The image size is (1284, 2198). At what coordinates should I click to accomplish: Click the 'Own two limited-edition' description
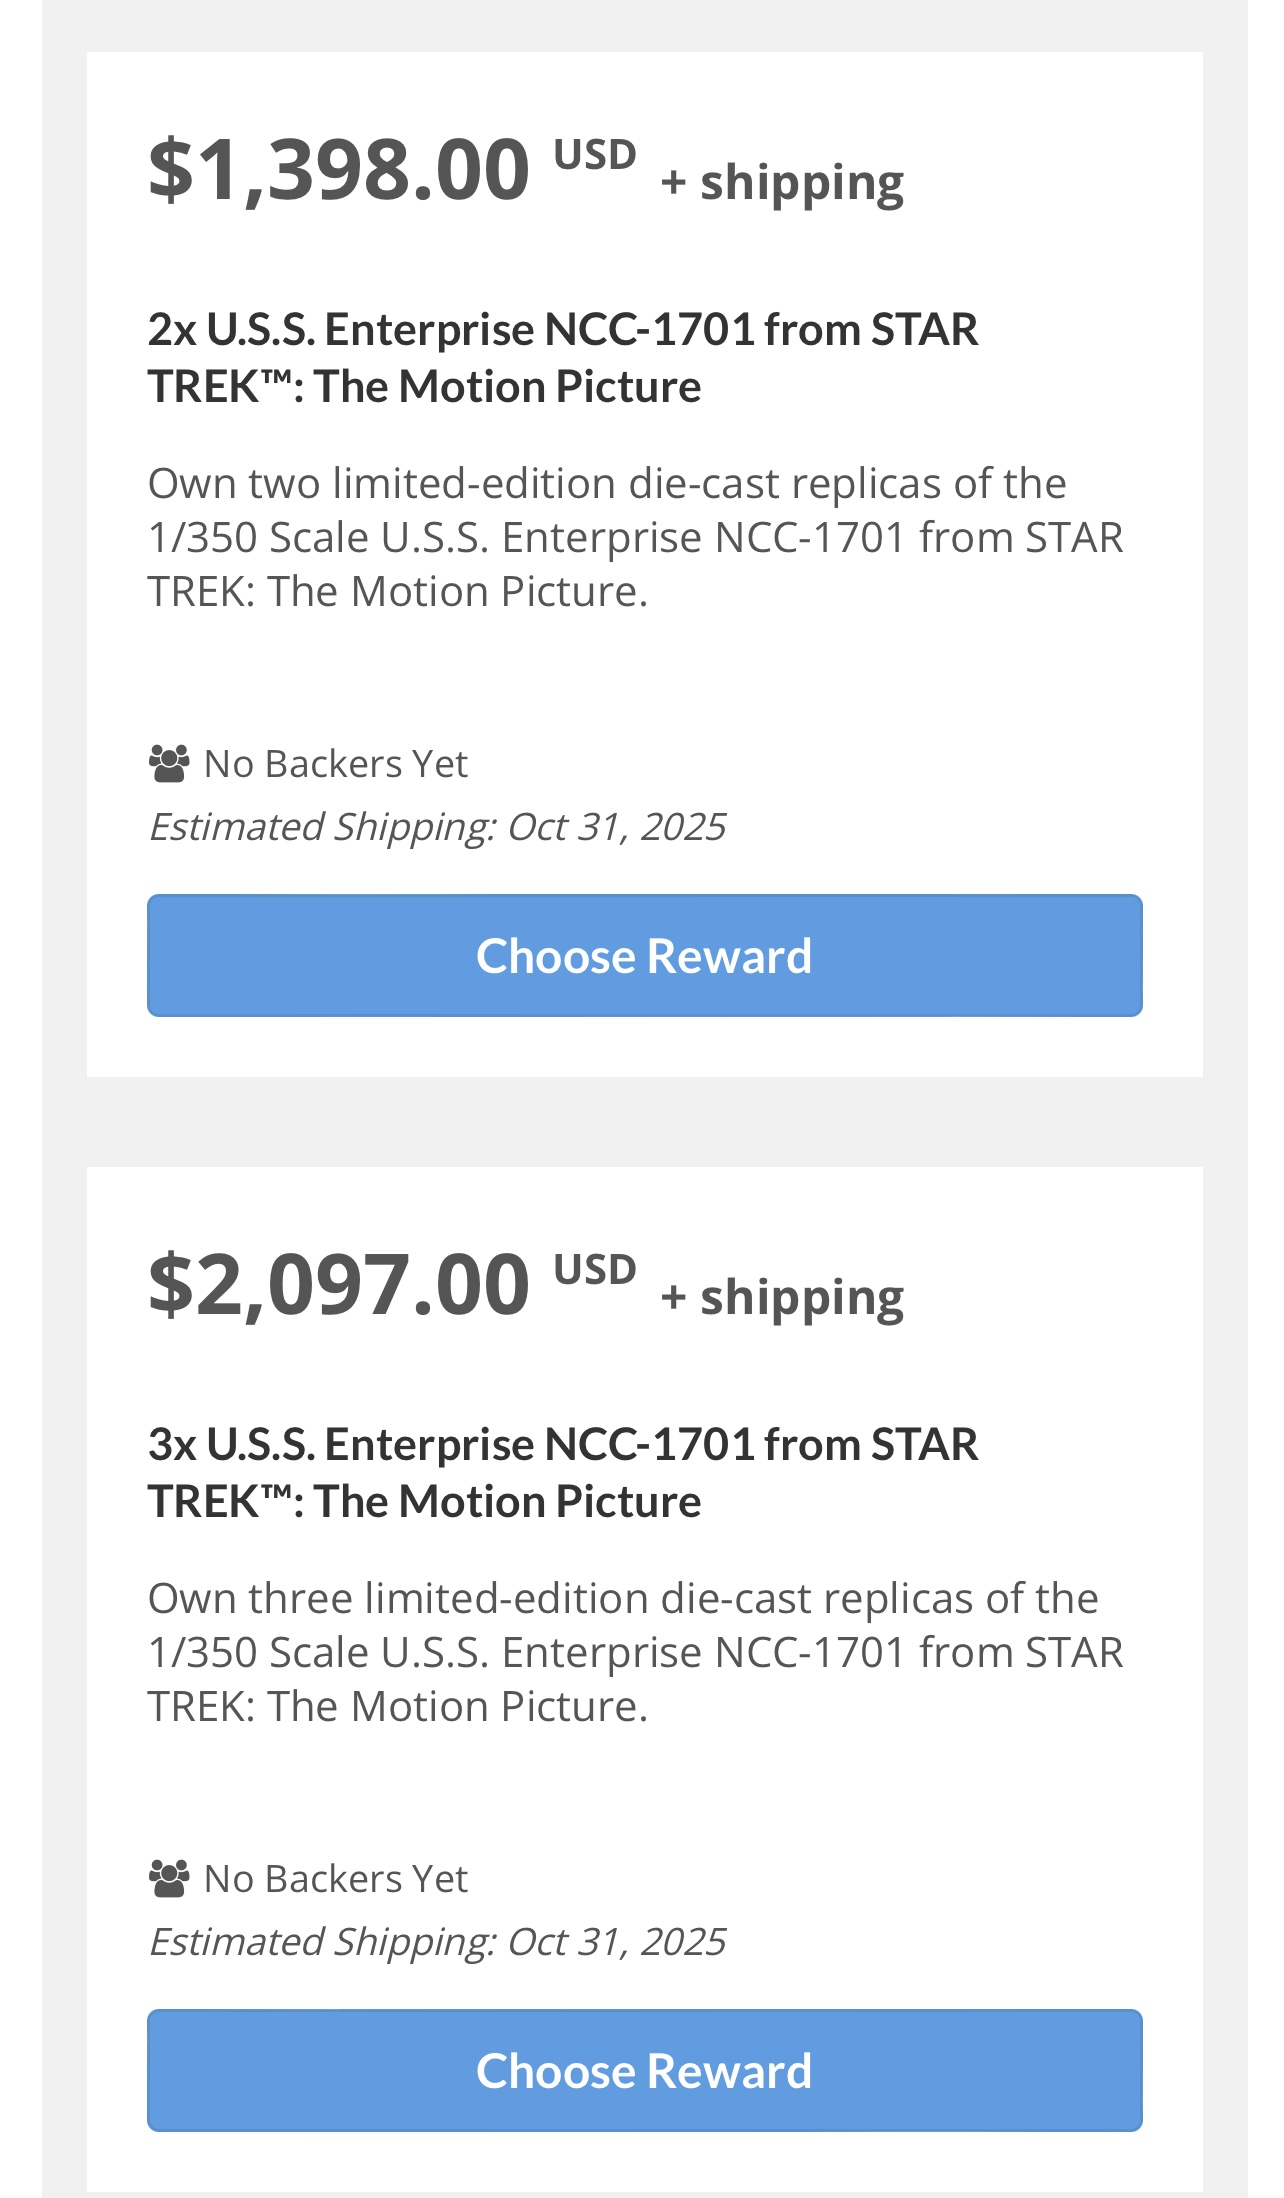pos(636,538)
